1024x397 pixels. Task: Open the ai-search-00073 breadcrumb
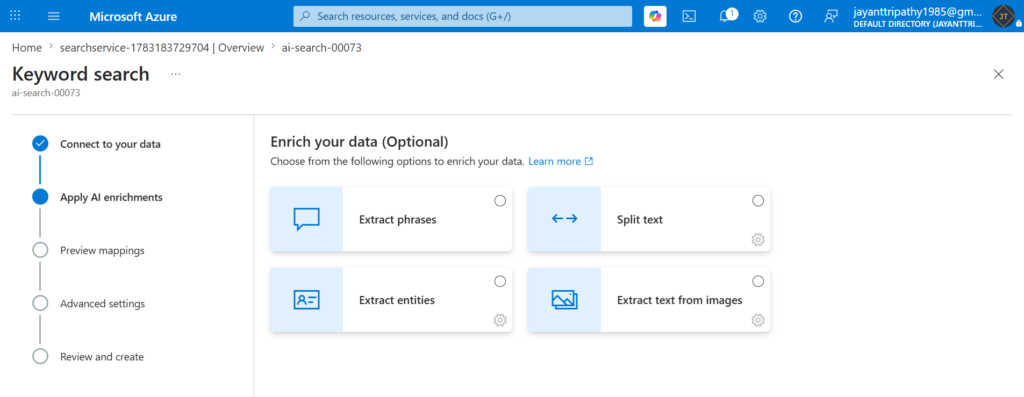tap(321, 48)
